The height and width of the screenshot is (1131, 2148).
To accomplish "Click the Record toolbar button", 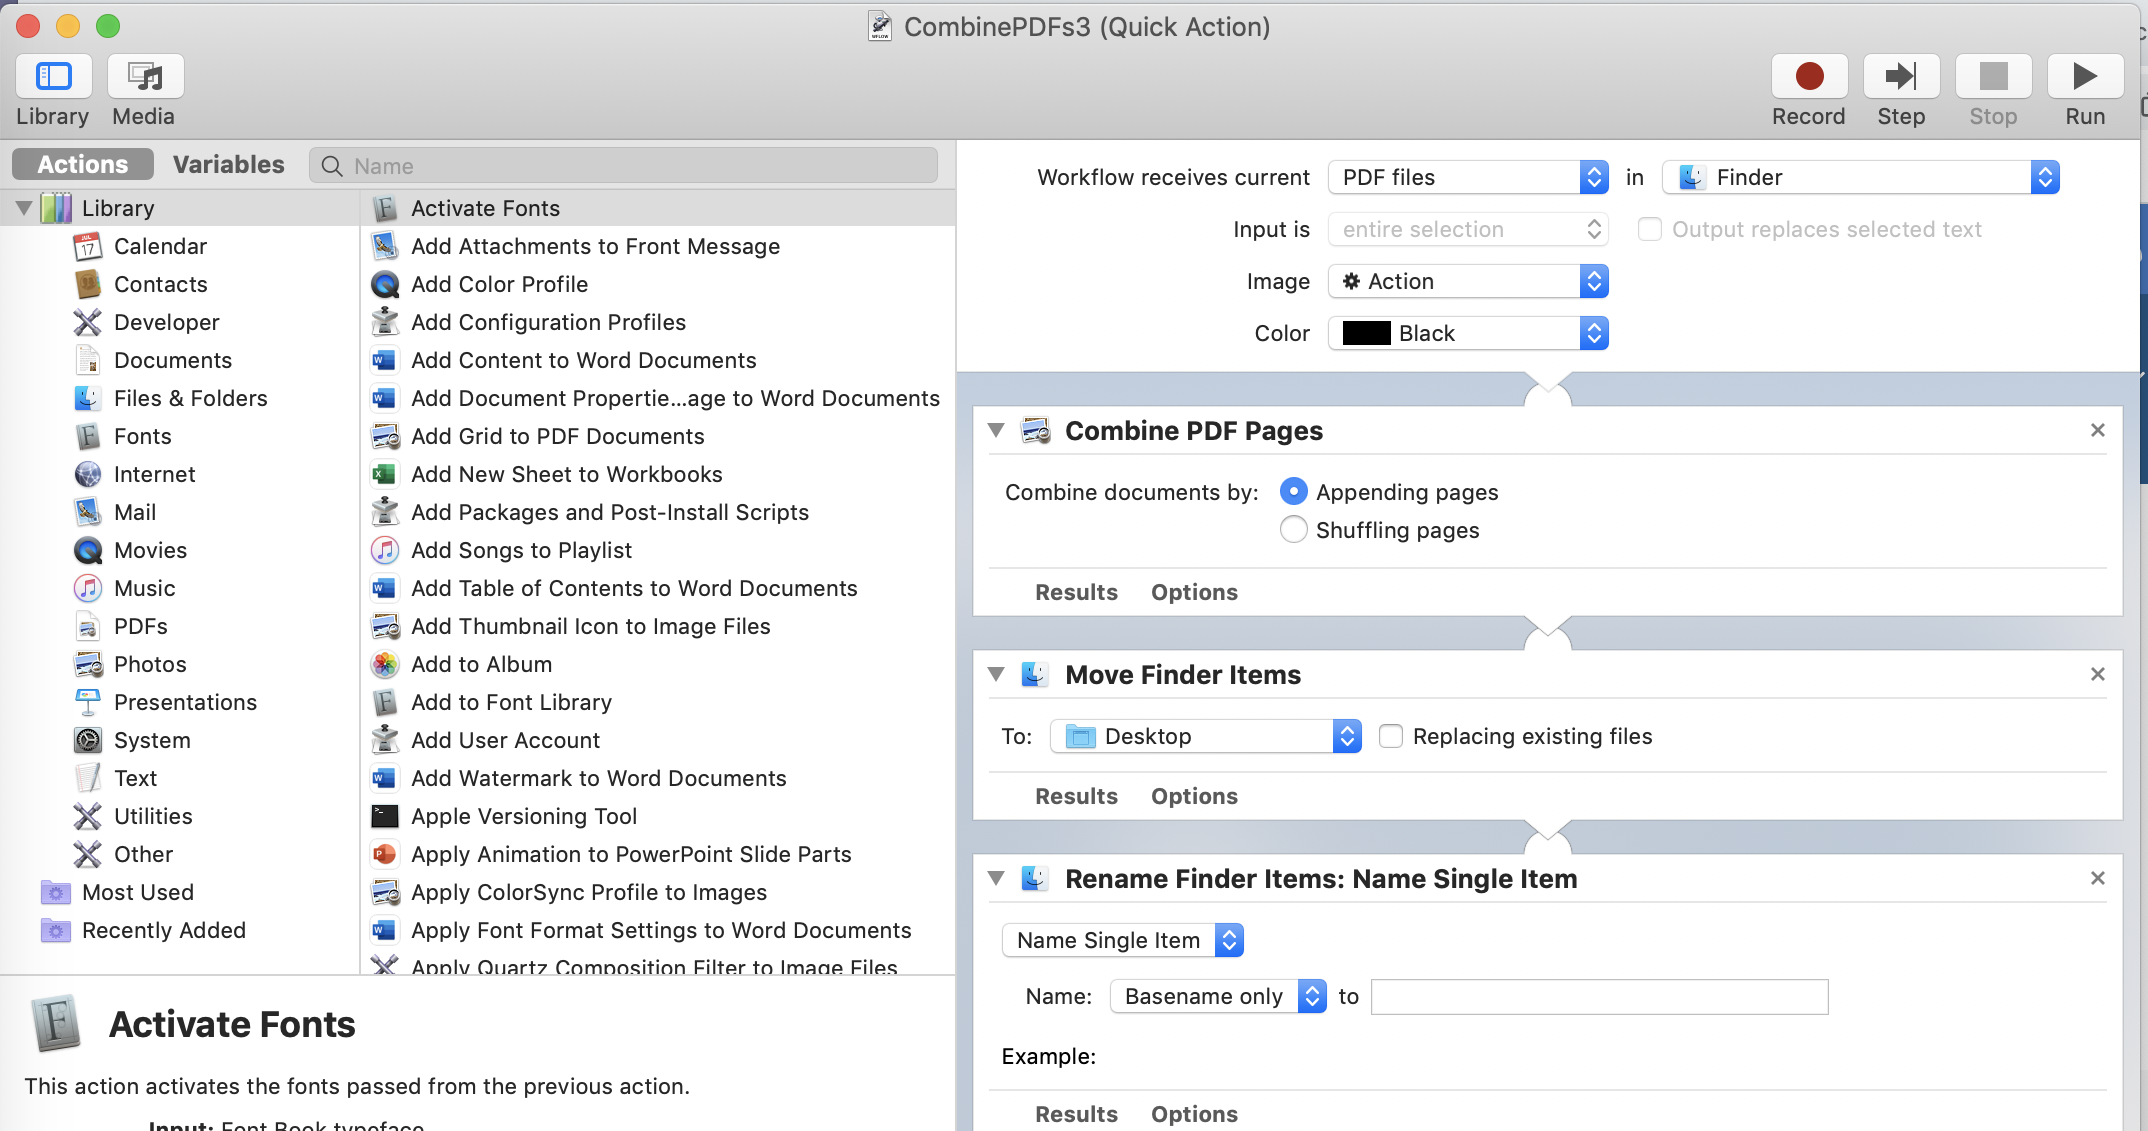I will (x=1808, y=77).
